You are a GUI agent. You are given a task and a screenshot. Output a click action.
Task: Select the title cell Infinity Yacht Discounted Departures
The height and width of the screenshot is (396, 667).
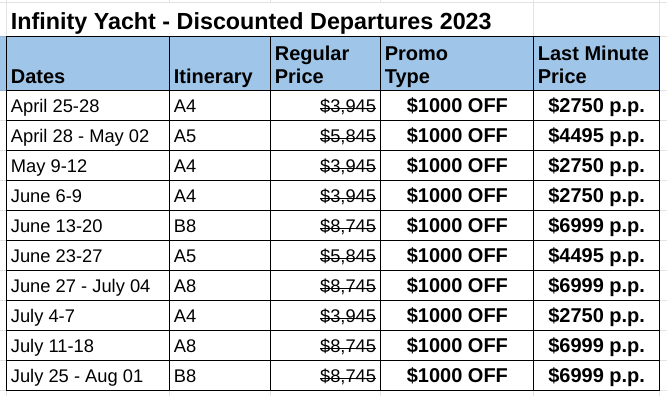(x=251, y=21)
